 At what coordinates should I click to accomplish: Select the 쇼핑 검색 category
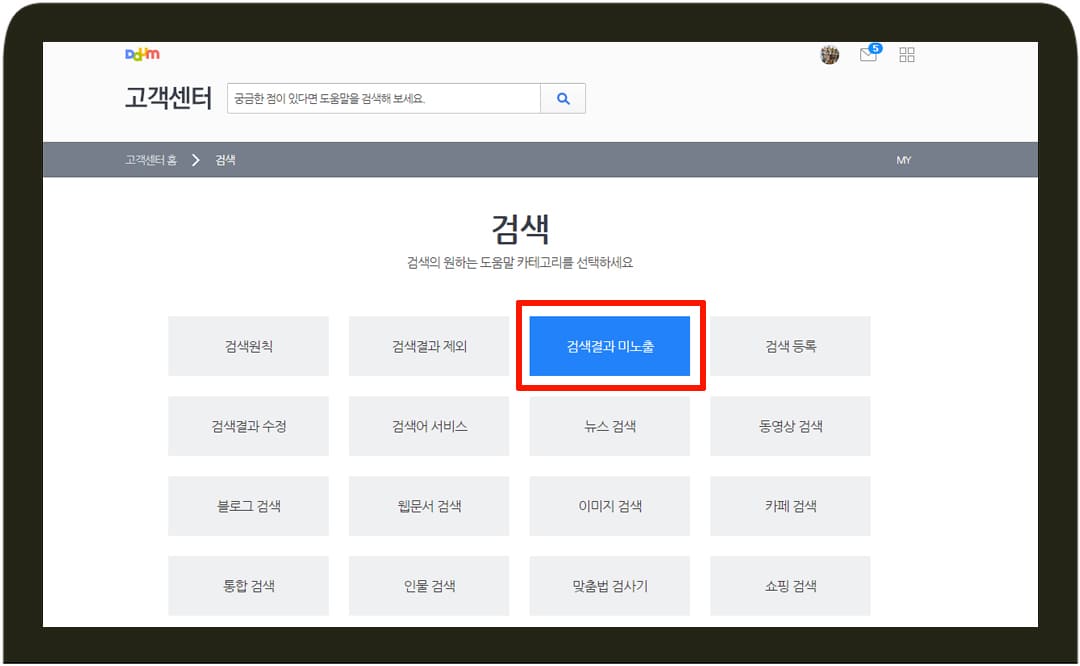click(x=790, y=586)
